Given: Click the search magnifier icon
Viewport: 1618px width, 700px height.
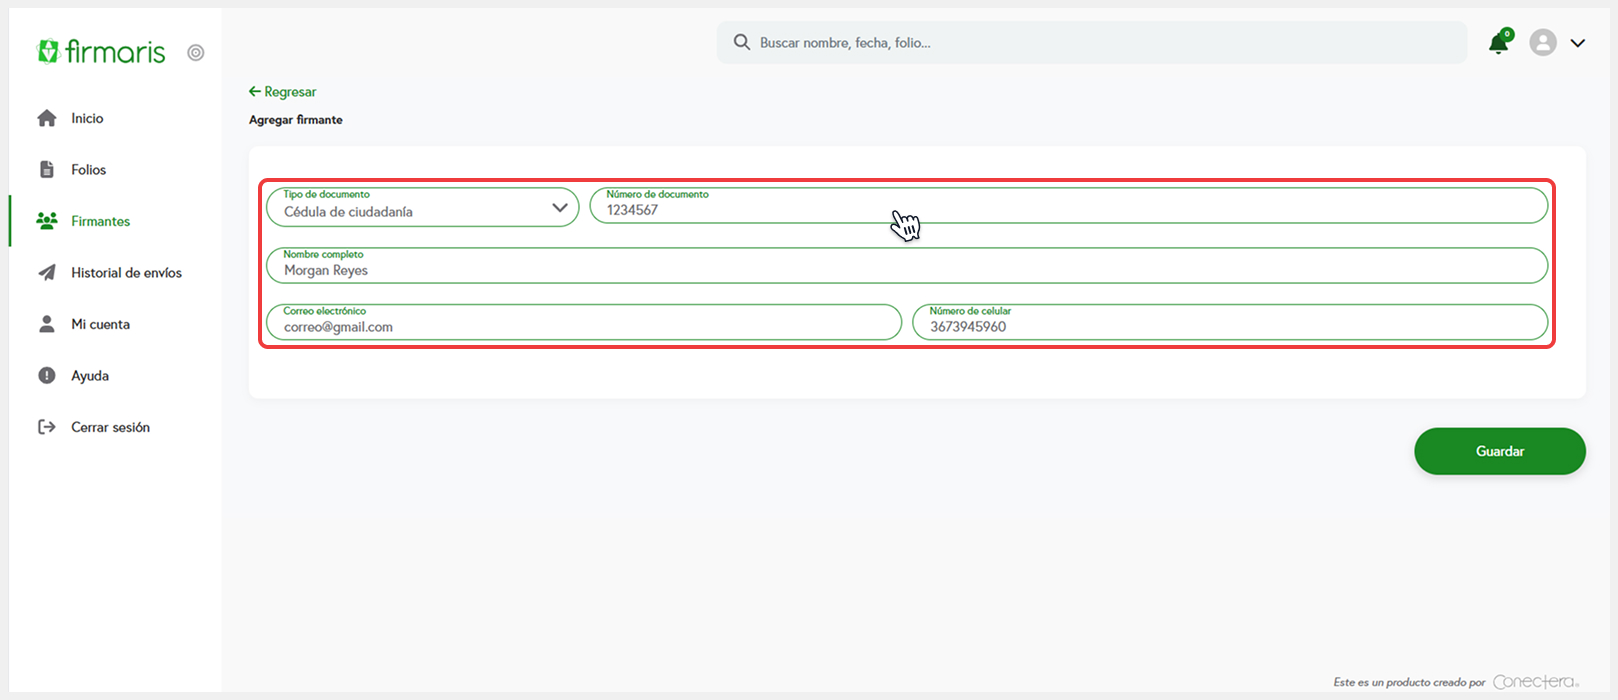Looking at the screenshot, I should pyautogui.click(x=742, y=43).
